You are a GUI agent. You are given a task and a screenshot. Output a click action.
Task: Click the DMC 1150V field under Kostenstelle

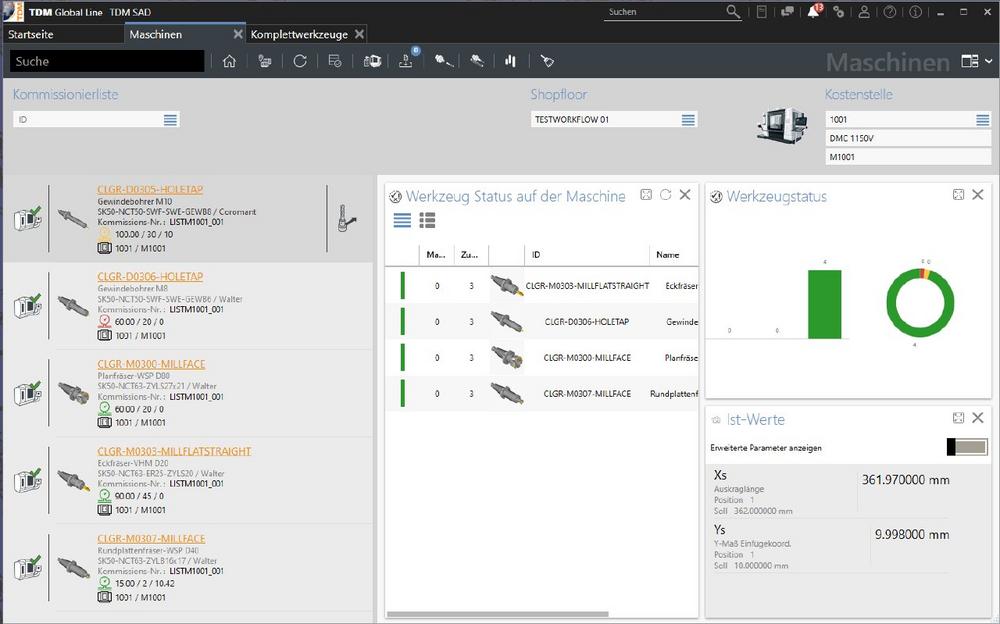click(x=908, y=138)
